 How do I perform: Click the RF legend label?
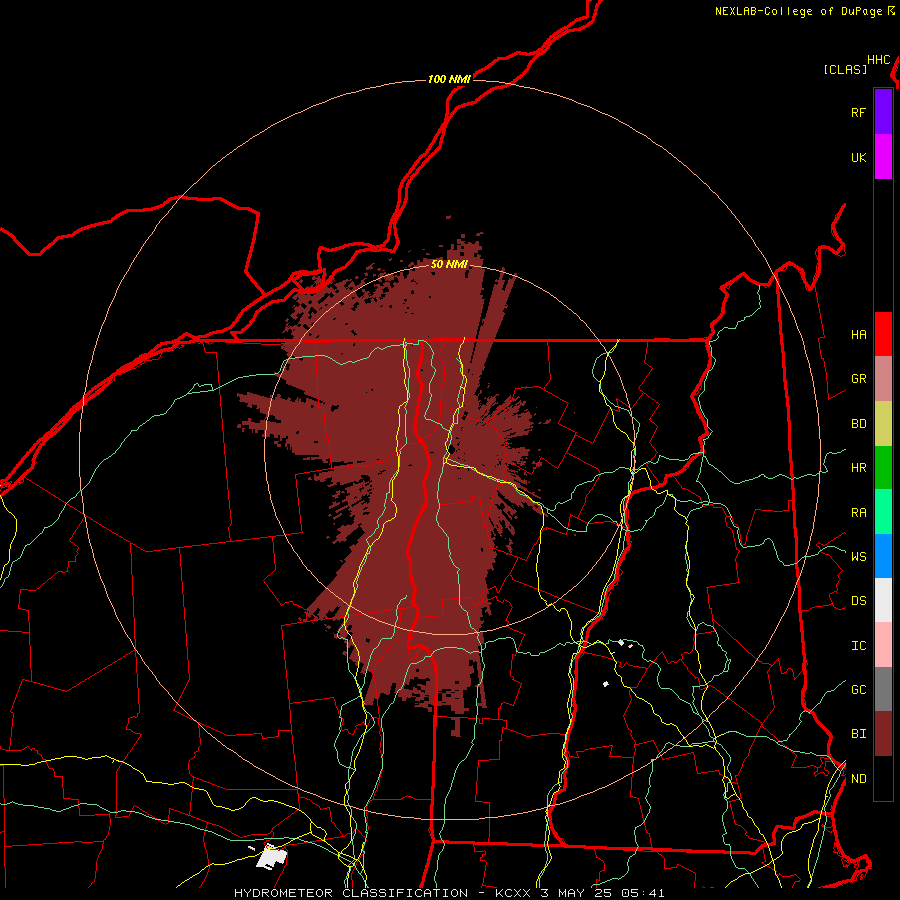pos(858,112)
